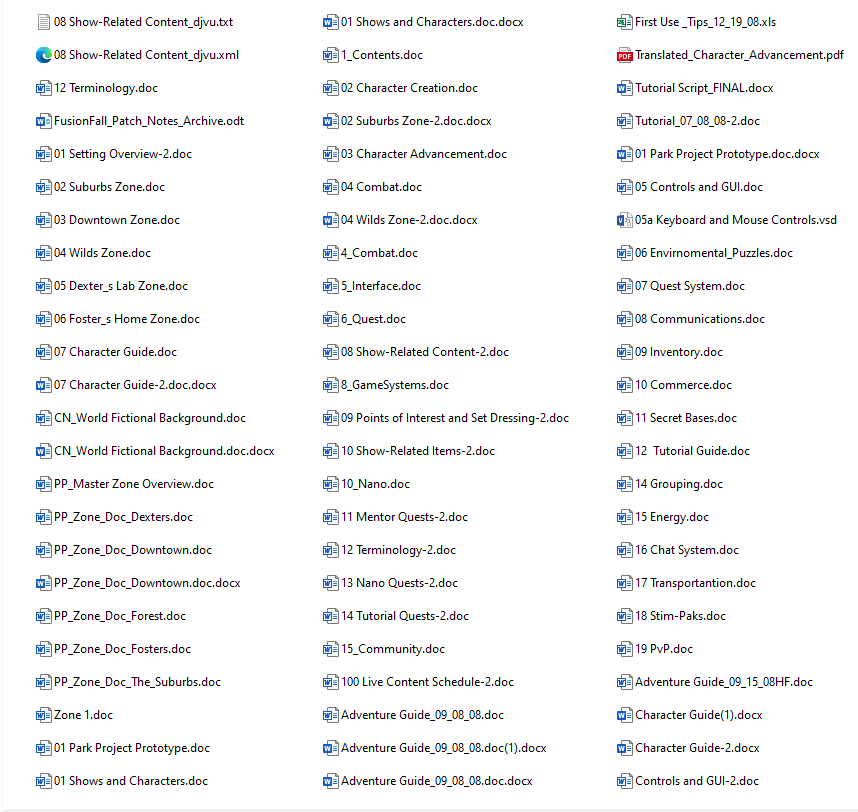Select file 08 Communications.doc
858x812 pixels.
click(x=691, y=319)
